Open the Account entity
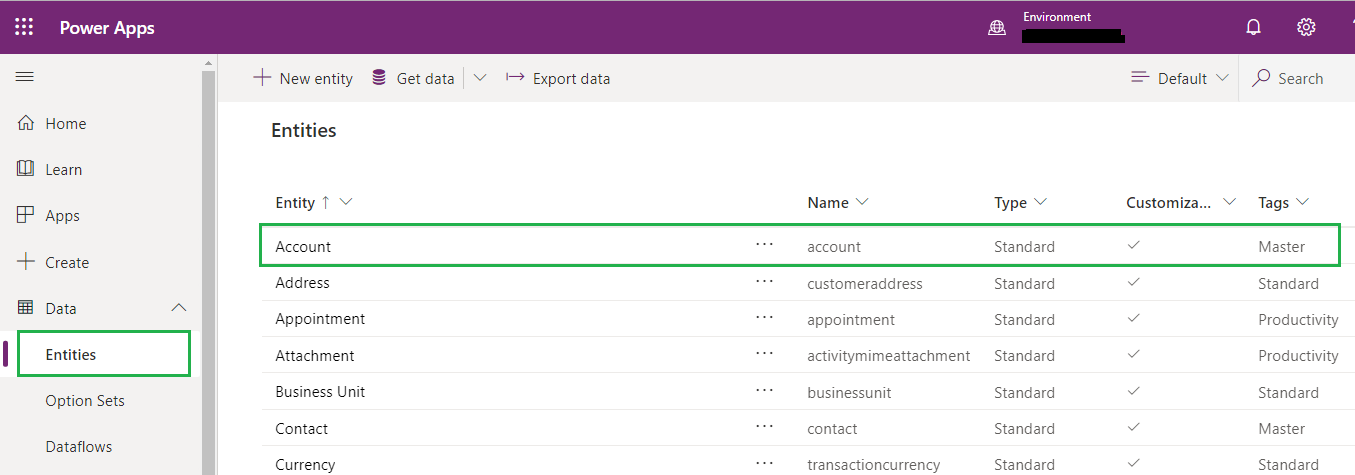This screenshot has width=1355, height=475. (303, 247)
